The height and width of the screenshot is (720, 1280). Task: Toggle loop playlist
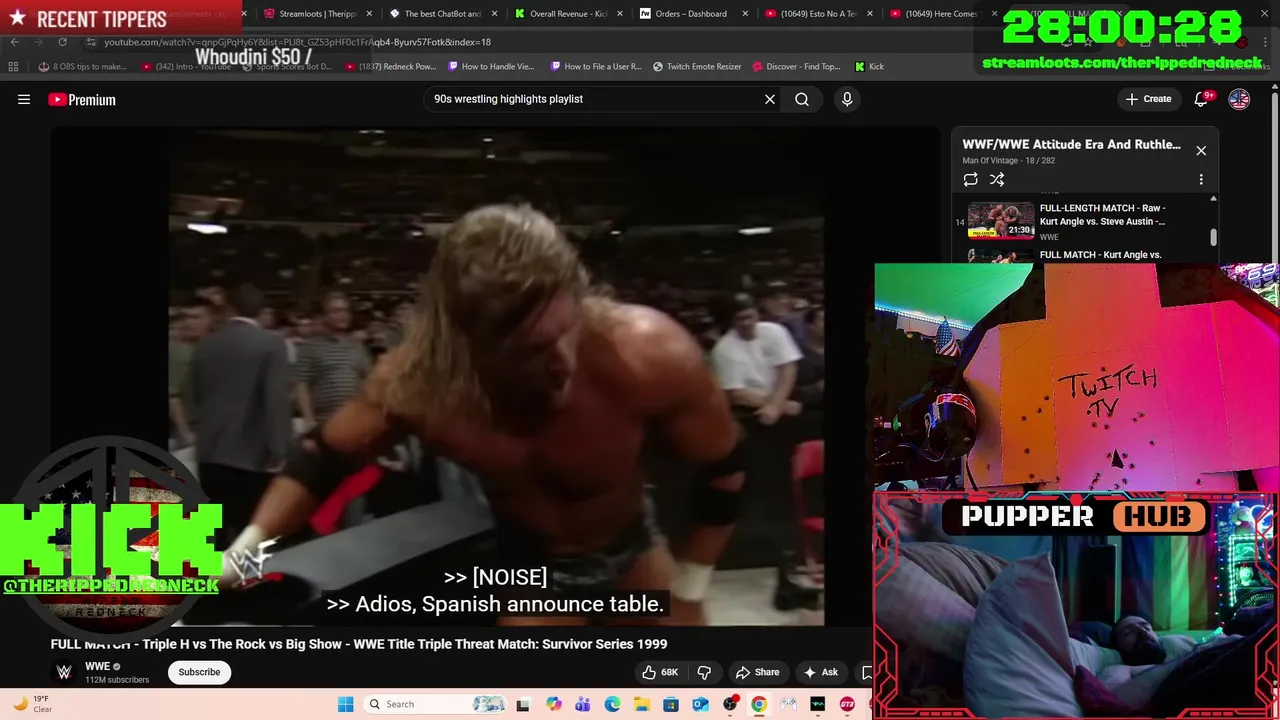pos(970,179)
